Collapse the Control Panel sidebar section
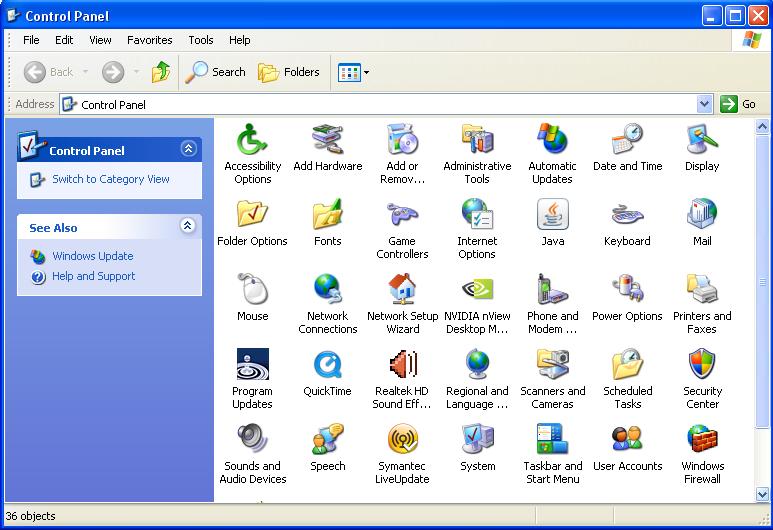Screen dimensions: 773x530 coord(188,148)
